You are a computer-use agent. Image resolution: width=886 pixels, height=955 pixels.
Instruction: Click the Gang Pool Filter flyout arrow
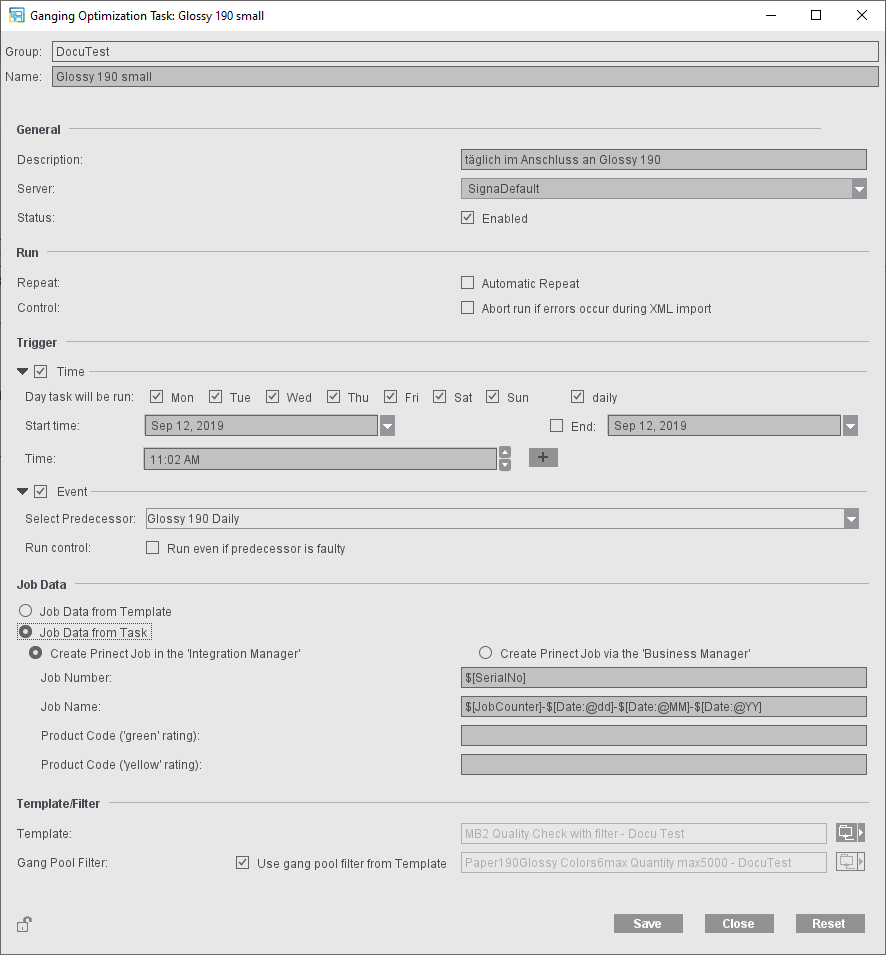pos(860,861)
